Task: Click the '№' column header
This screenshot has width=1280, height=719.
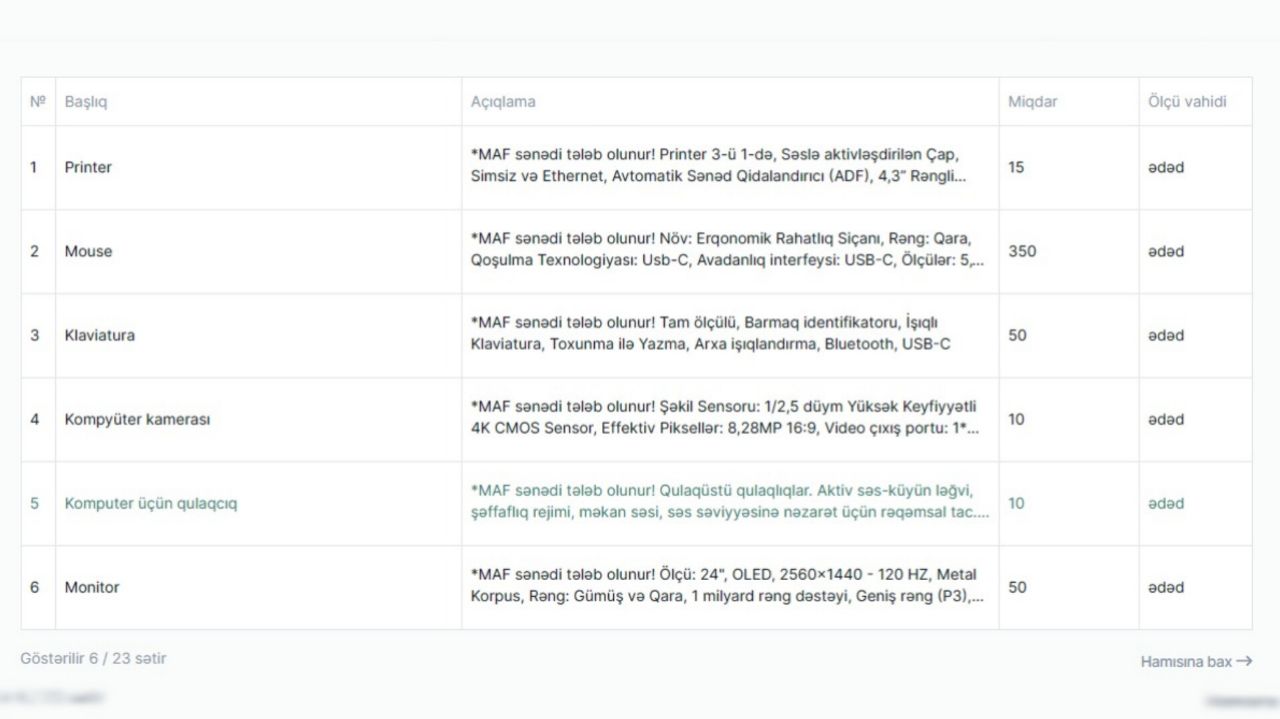Action: pos(38,102)
